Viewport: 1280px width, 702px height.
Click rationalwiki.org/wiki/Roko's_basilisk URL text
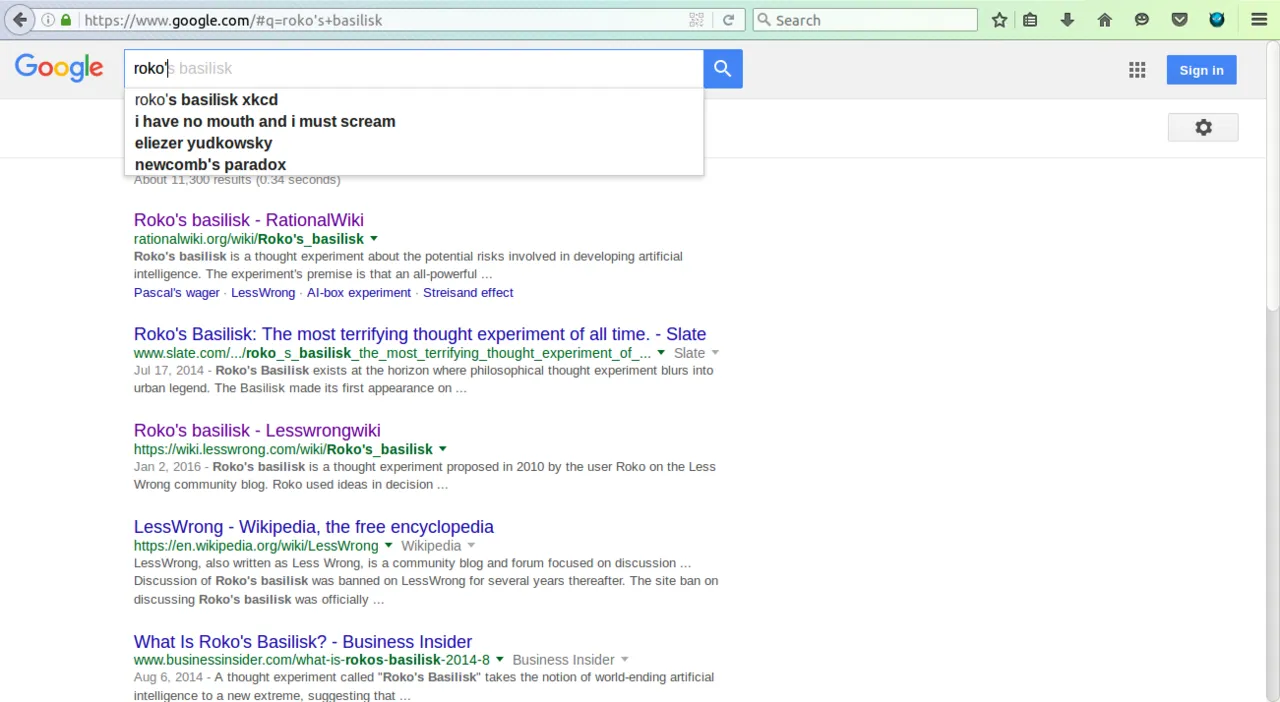tap(249, 239)
